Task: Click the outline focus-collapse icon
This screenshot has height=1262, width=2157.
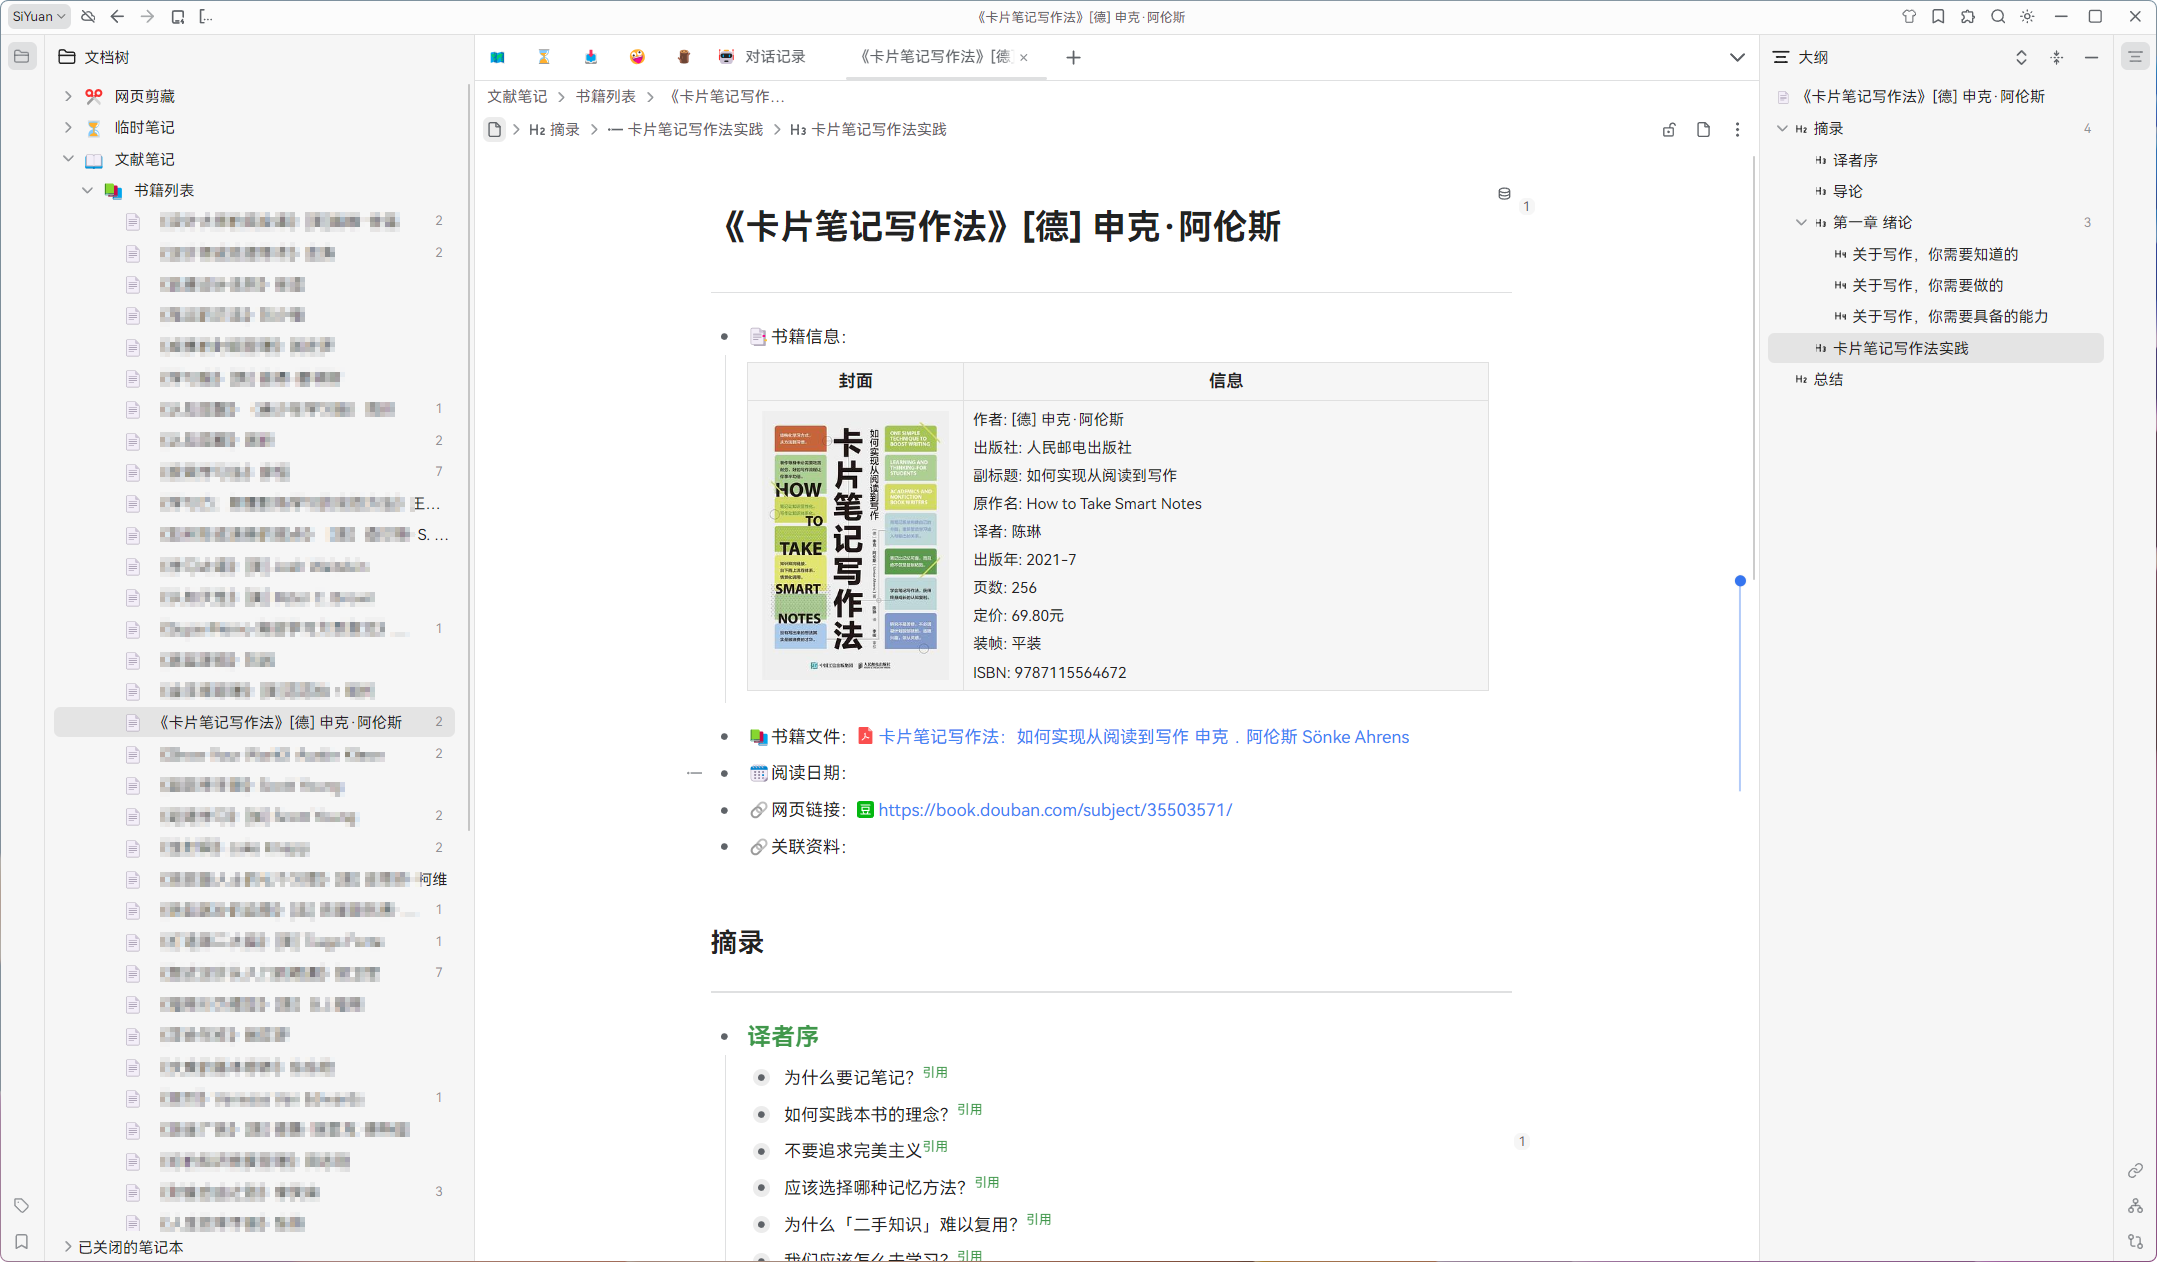Action: (2057, 57)
